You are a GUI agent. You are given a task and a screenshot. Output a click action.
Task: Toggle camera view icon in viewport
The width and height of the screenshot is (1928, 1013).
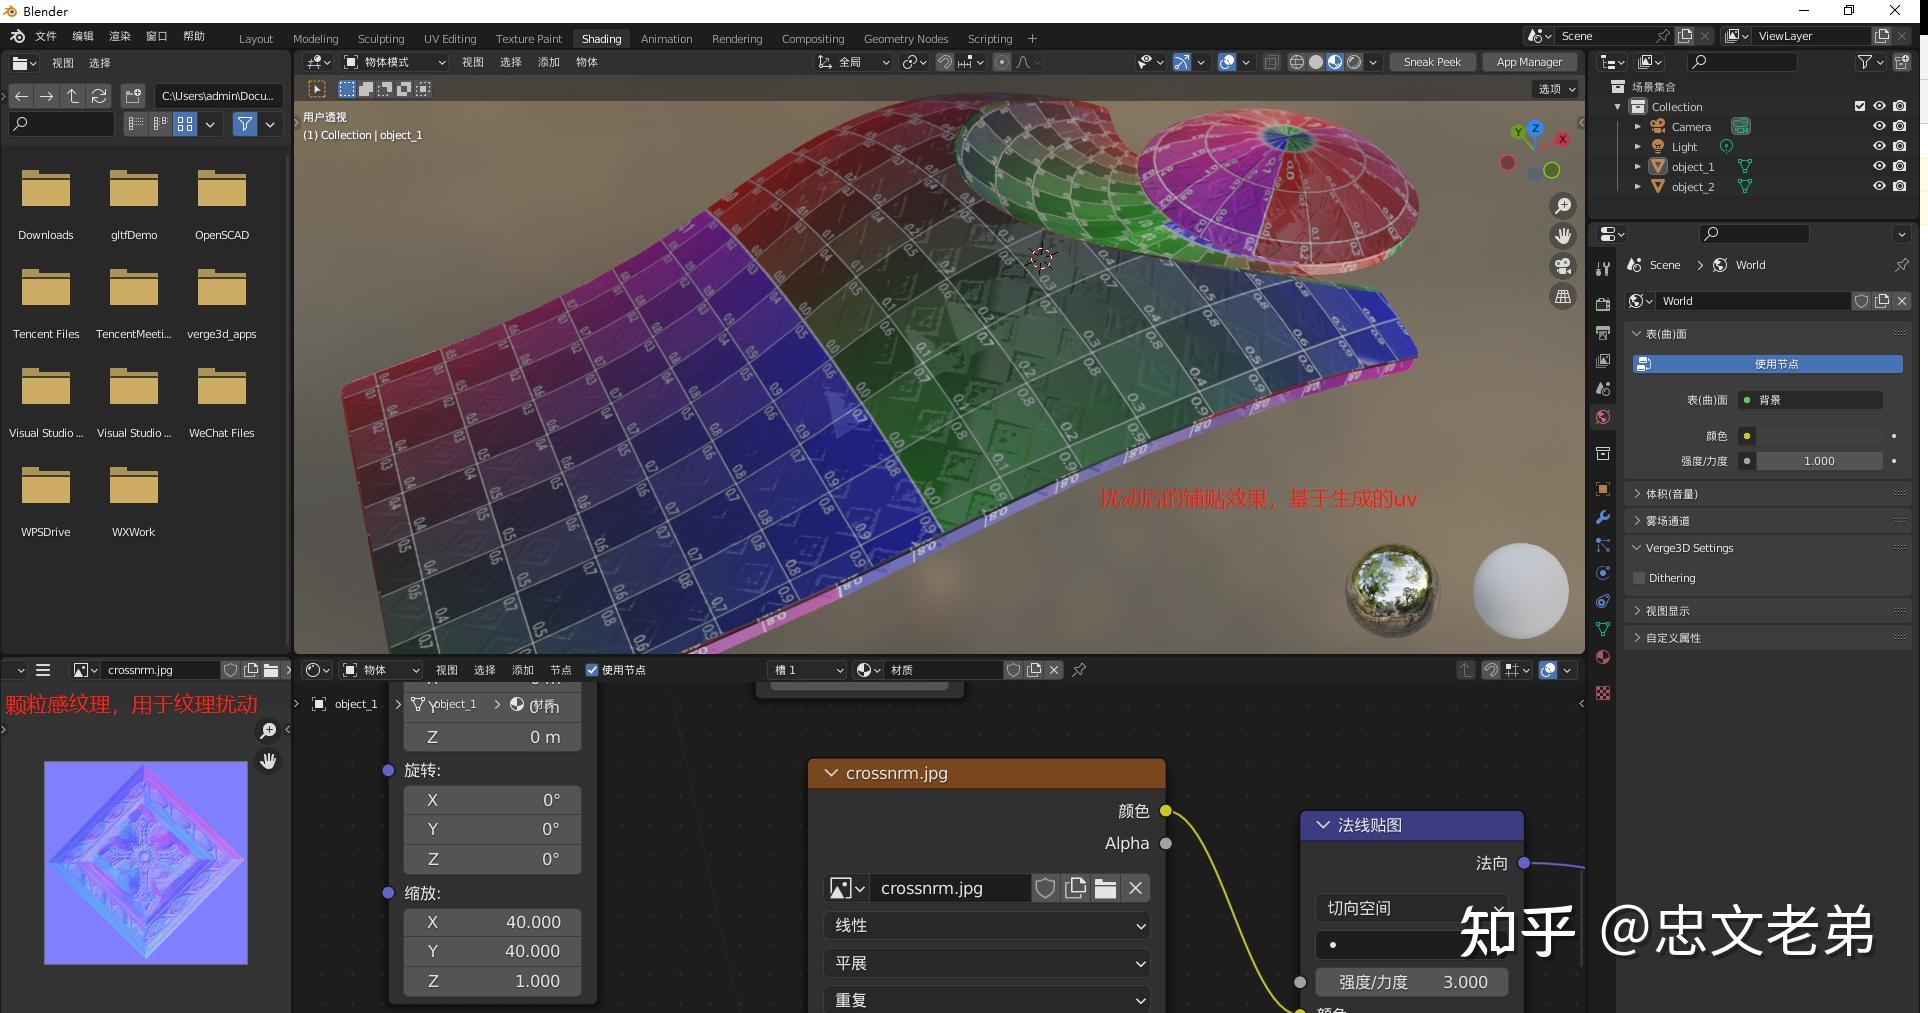click(1562, 266)
